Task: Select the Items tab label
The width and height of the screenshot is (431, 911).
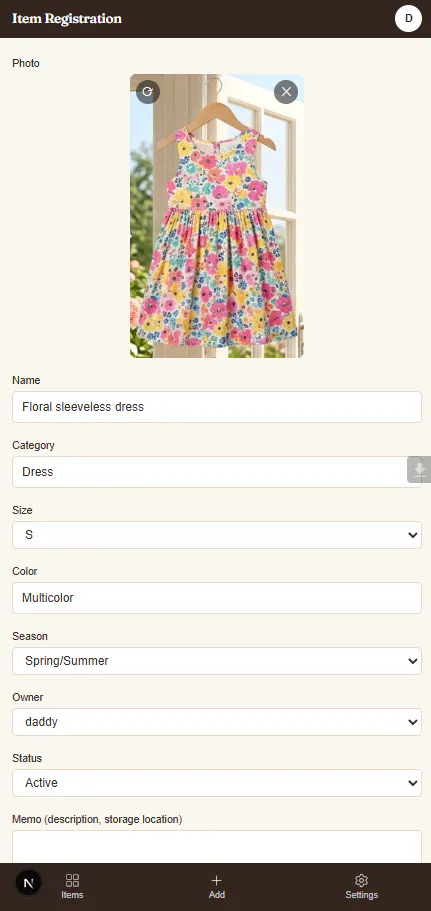Action: [72, 895]
